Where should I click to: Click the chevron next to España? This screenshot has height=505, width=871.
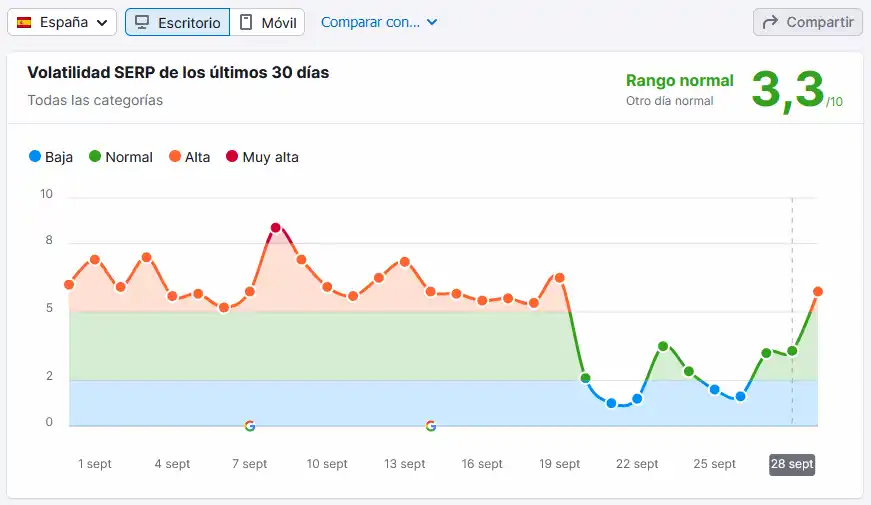tap(101, 23)
